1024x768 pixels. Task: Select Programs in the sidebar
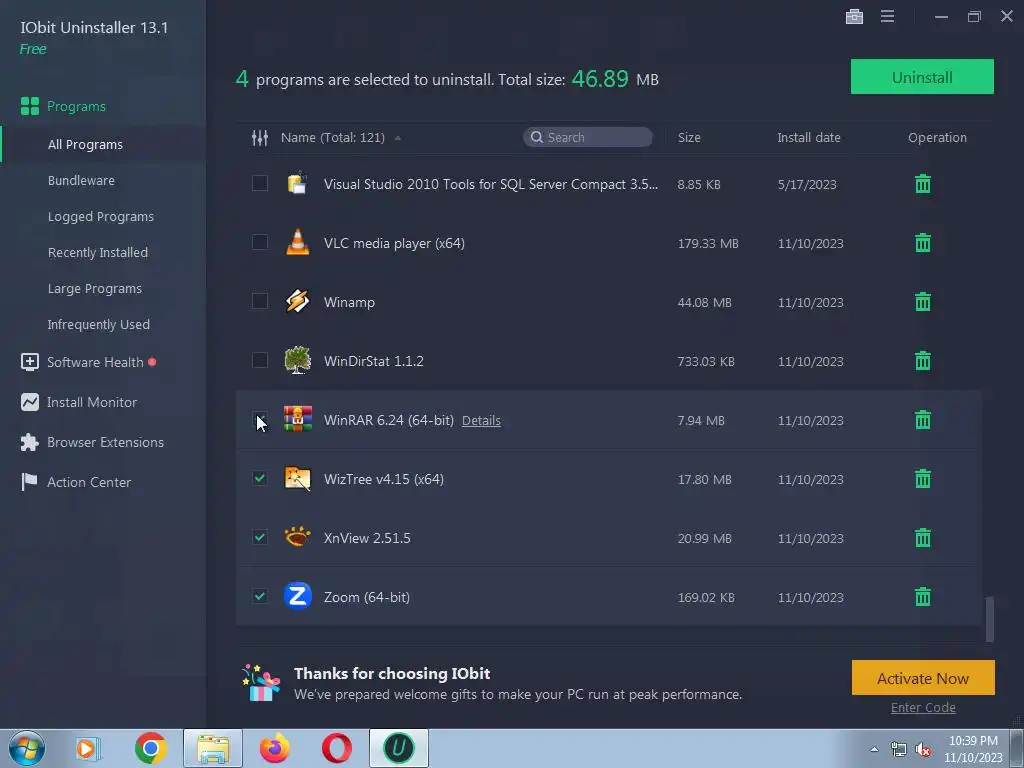tap(76, 106)
